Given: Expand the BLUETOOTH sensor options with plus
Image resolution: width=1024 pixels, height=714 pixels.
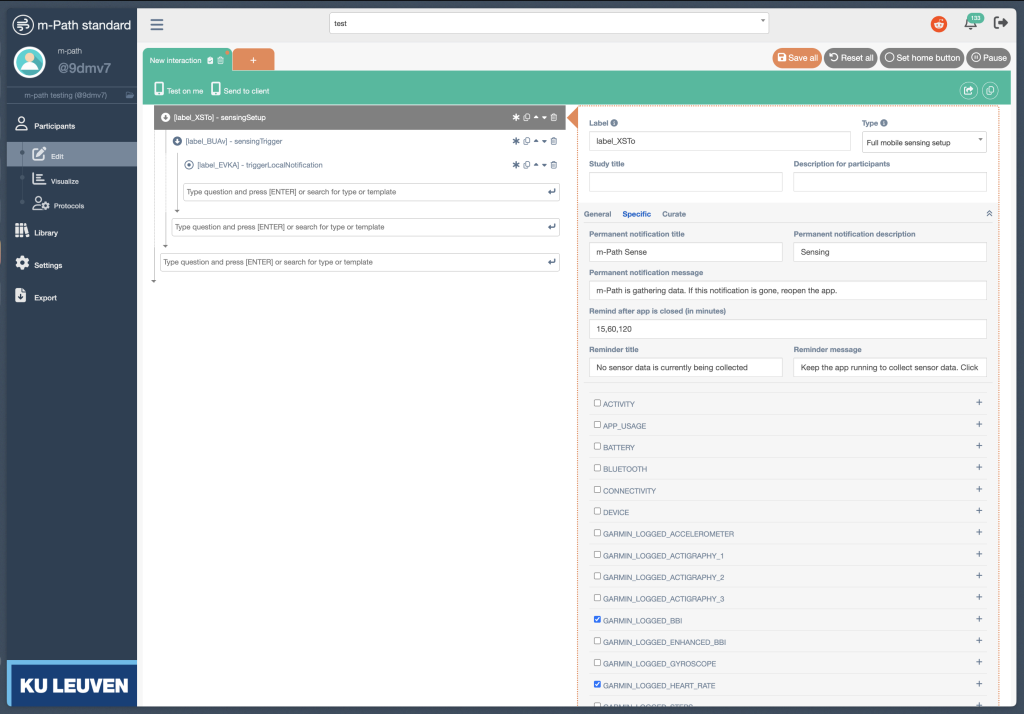Looking at the screenshot, I should (x=979, y=468).
